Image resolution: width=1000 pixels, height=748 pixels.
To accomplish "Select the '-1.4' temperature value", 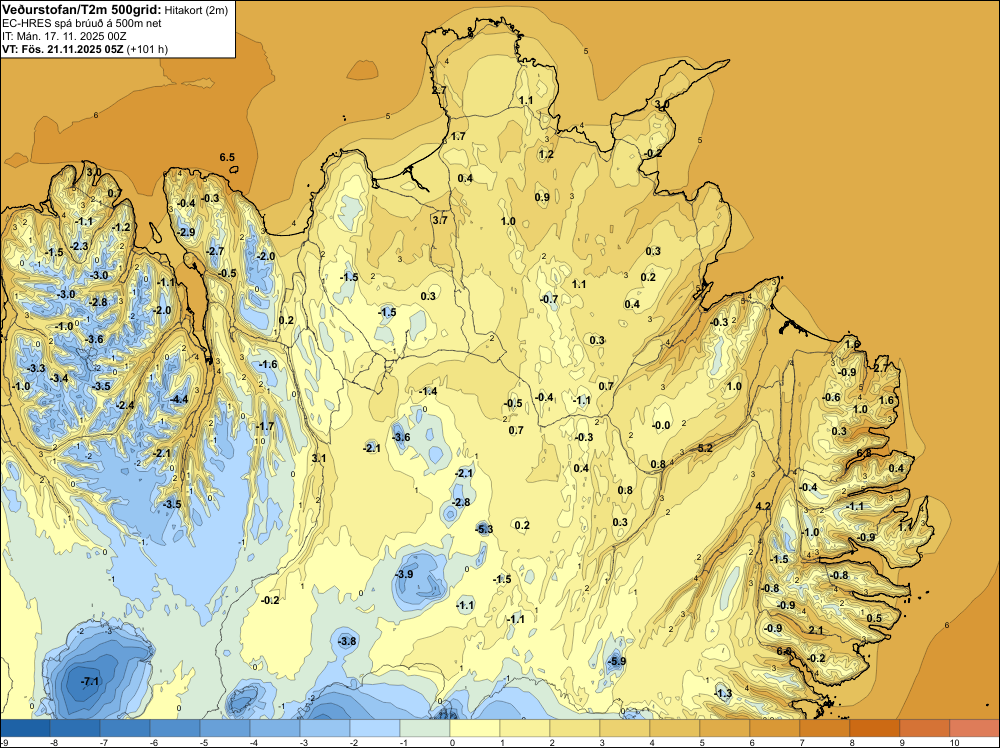I will (428, 391).
